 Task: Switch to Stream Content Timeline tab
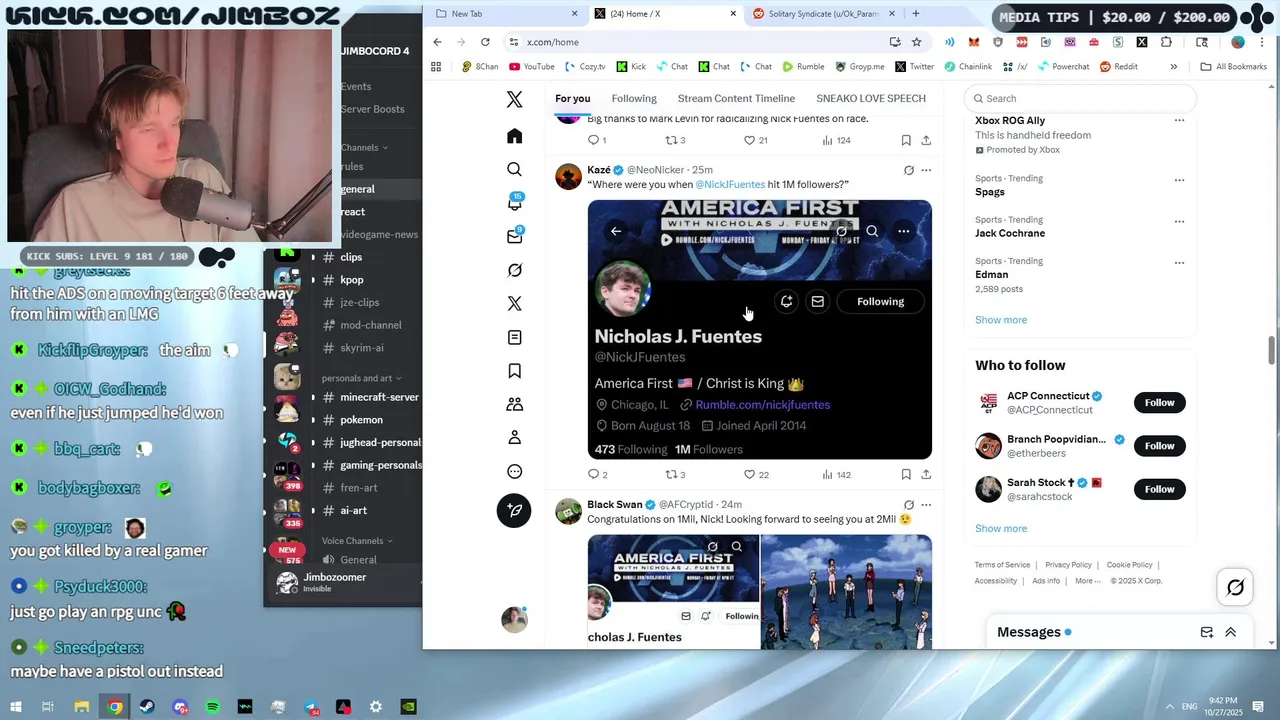[x=736, y=98]
